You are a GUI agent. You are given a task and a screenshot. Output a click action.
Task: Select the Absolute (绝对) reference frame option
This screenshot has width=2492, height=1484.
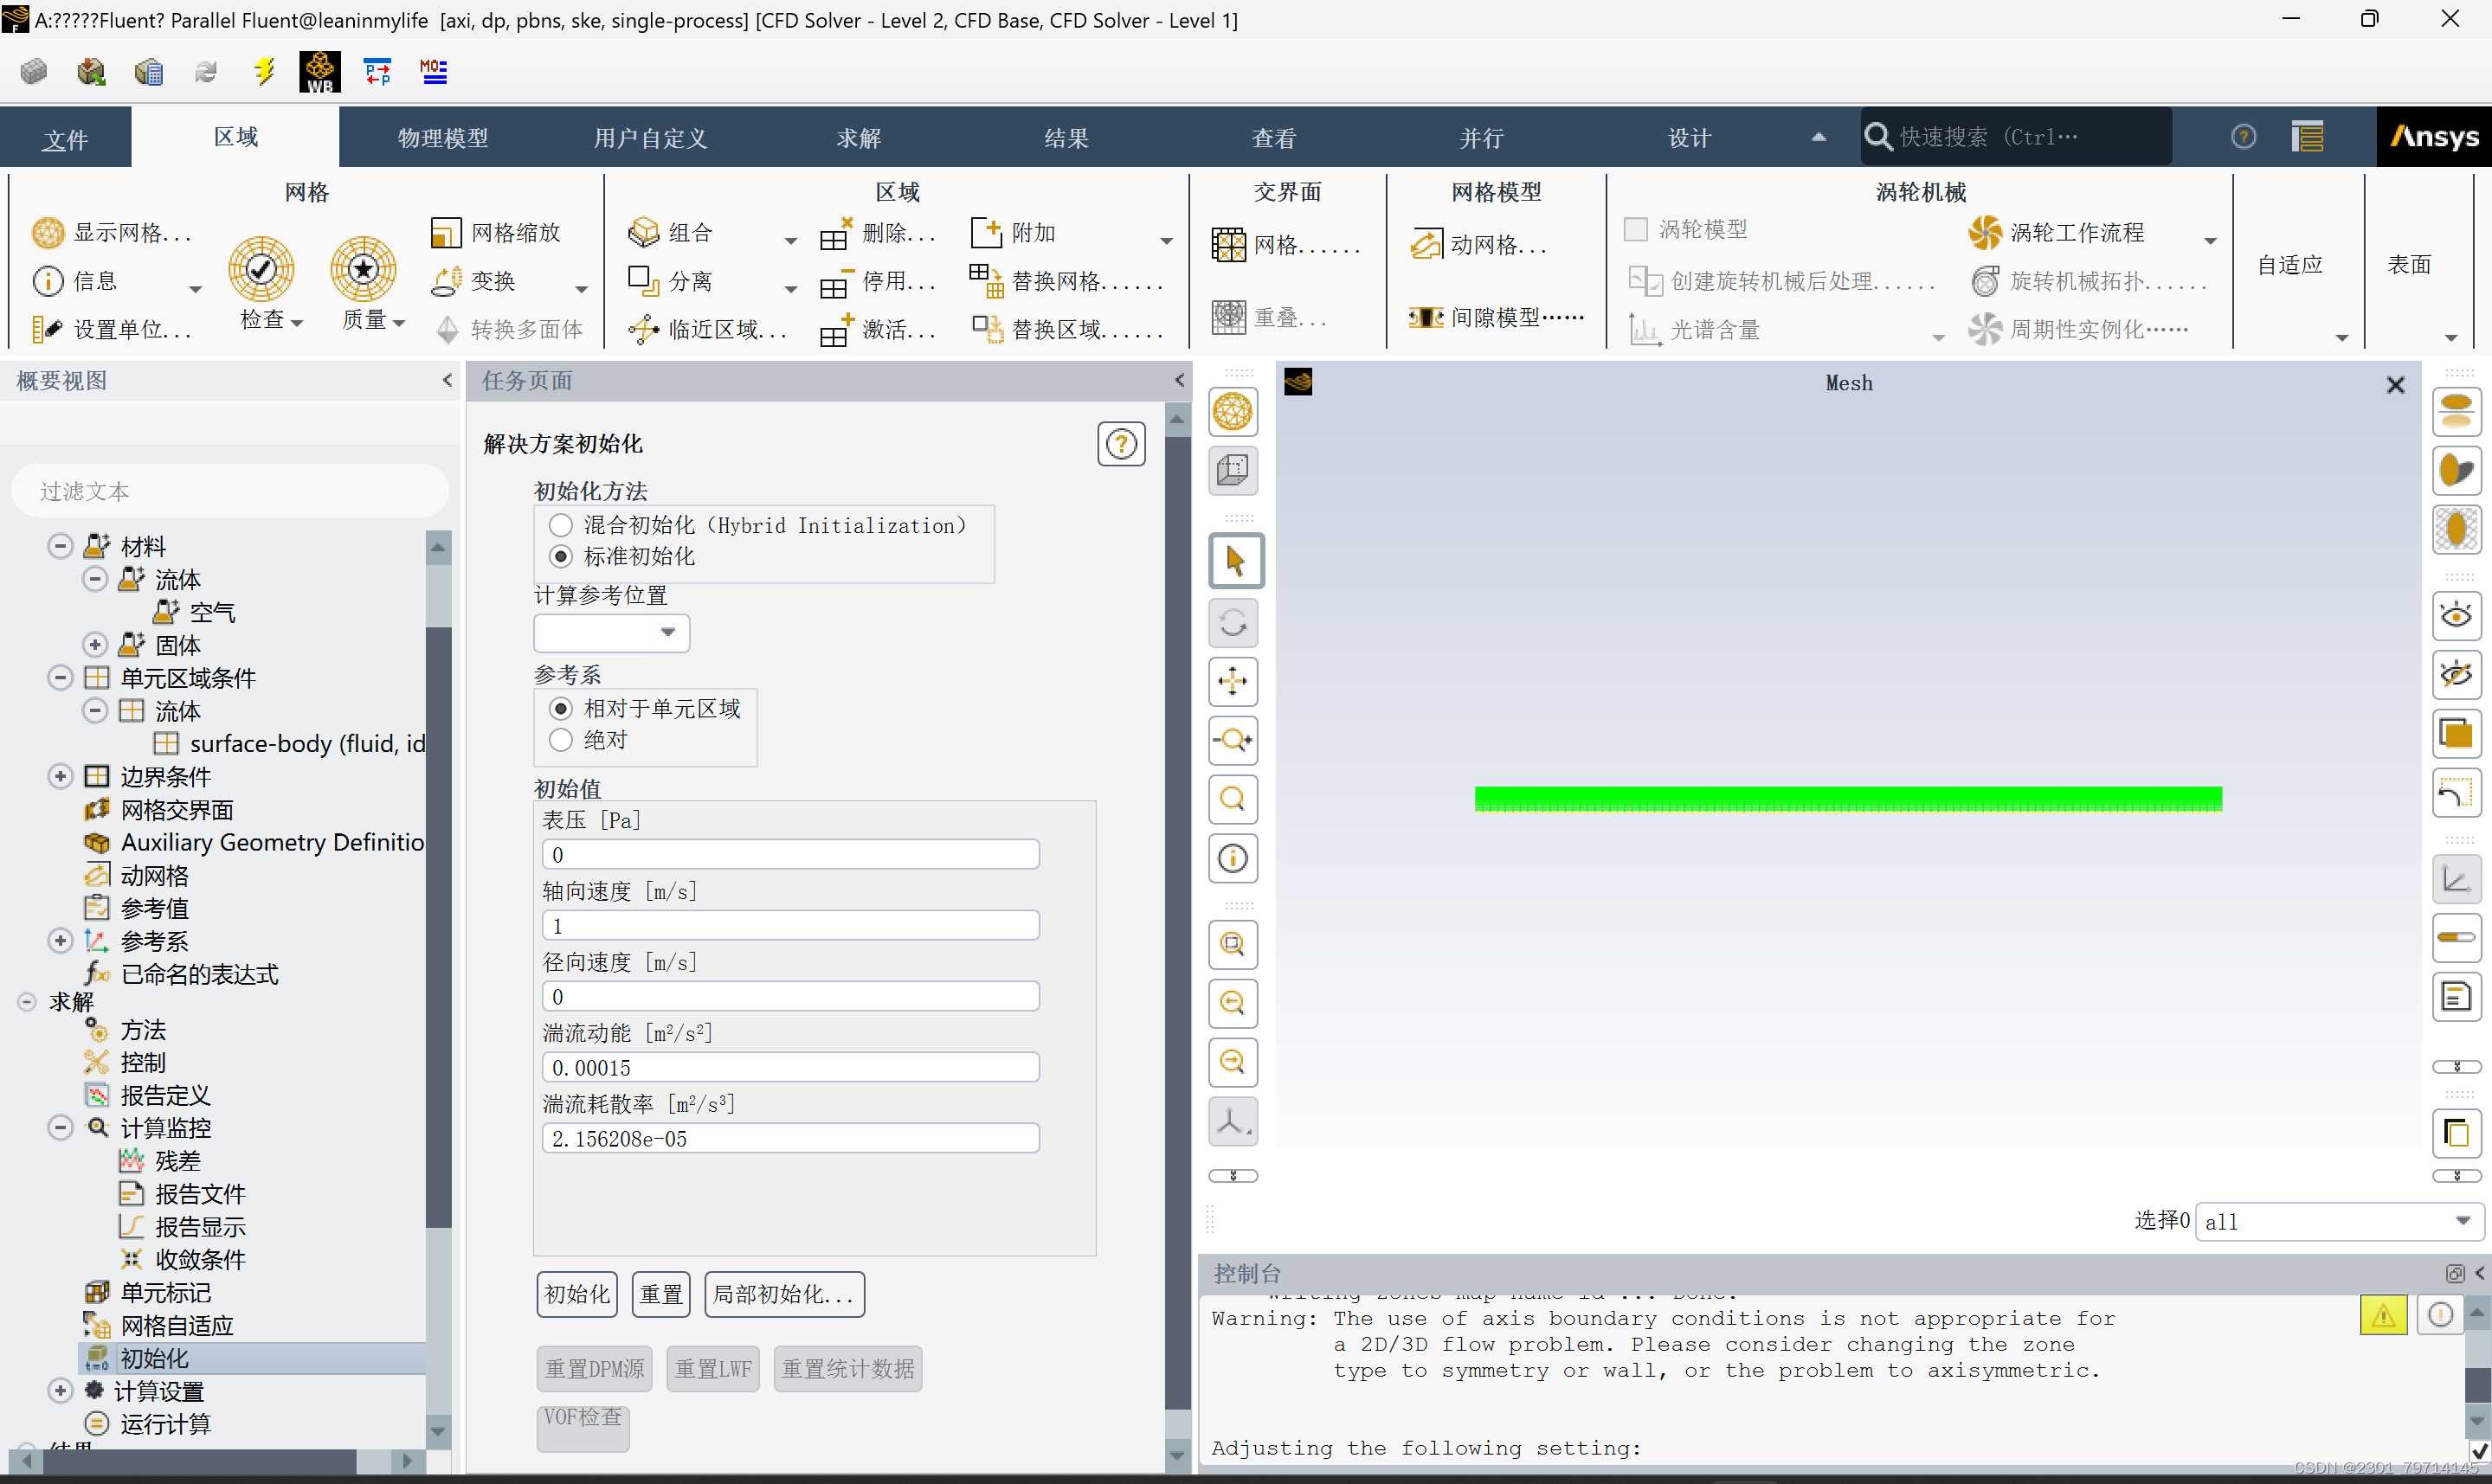[561, 740]
